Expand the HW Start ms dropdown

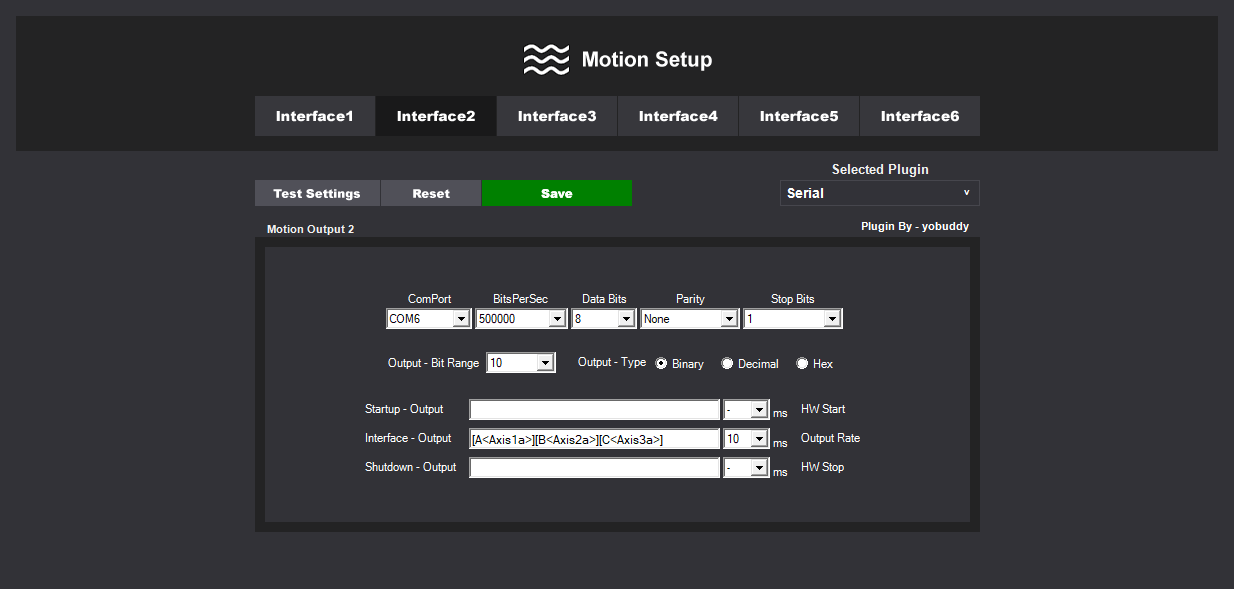click(759, 410)
